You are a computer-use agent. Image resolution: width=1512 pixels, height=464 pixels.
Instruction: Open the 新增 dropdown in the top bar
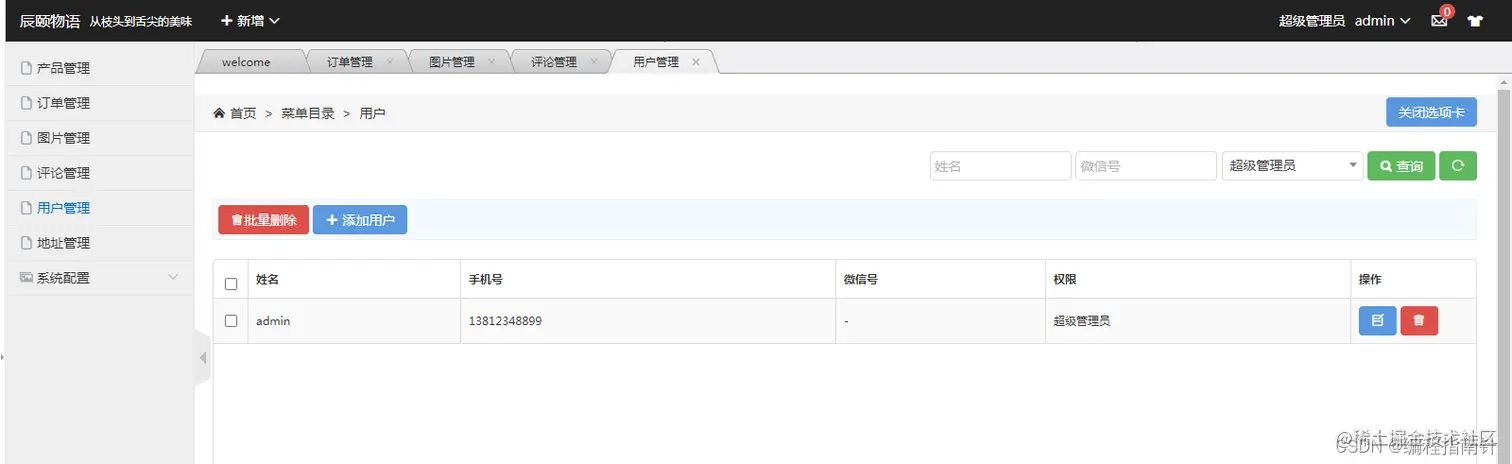250,21
